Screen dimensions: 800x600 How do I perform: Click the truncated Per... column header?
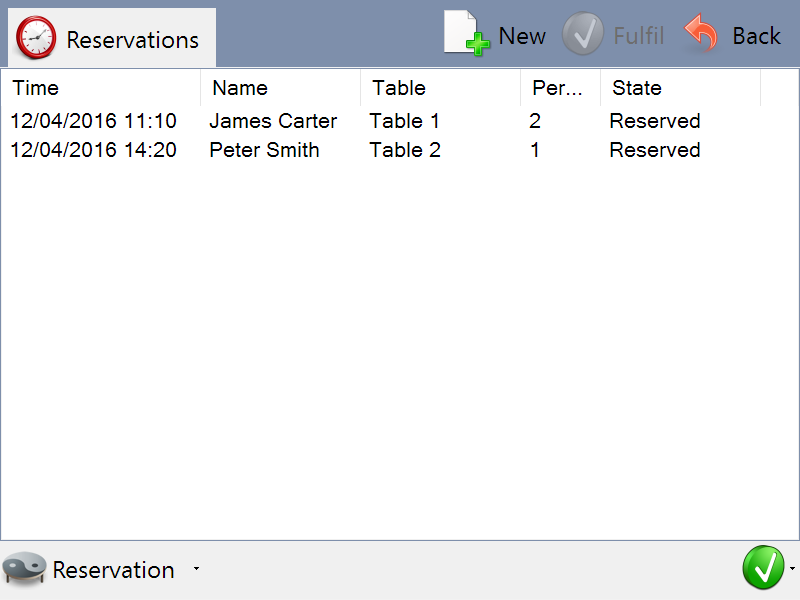(x=557, y=88)
